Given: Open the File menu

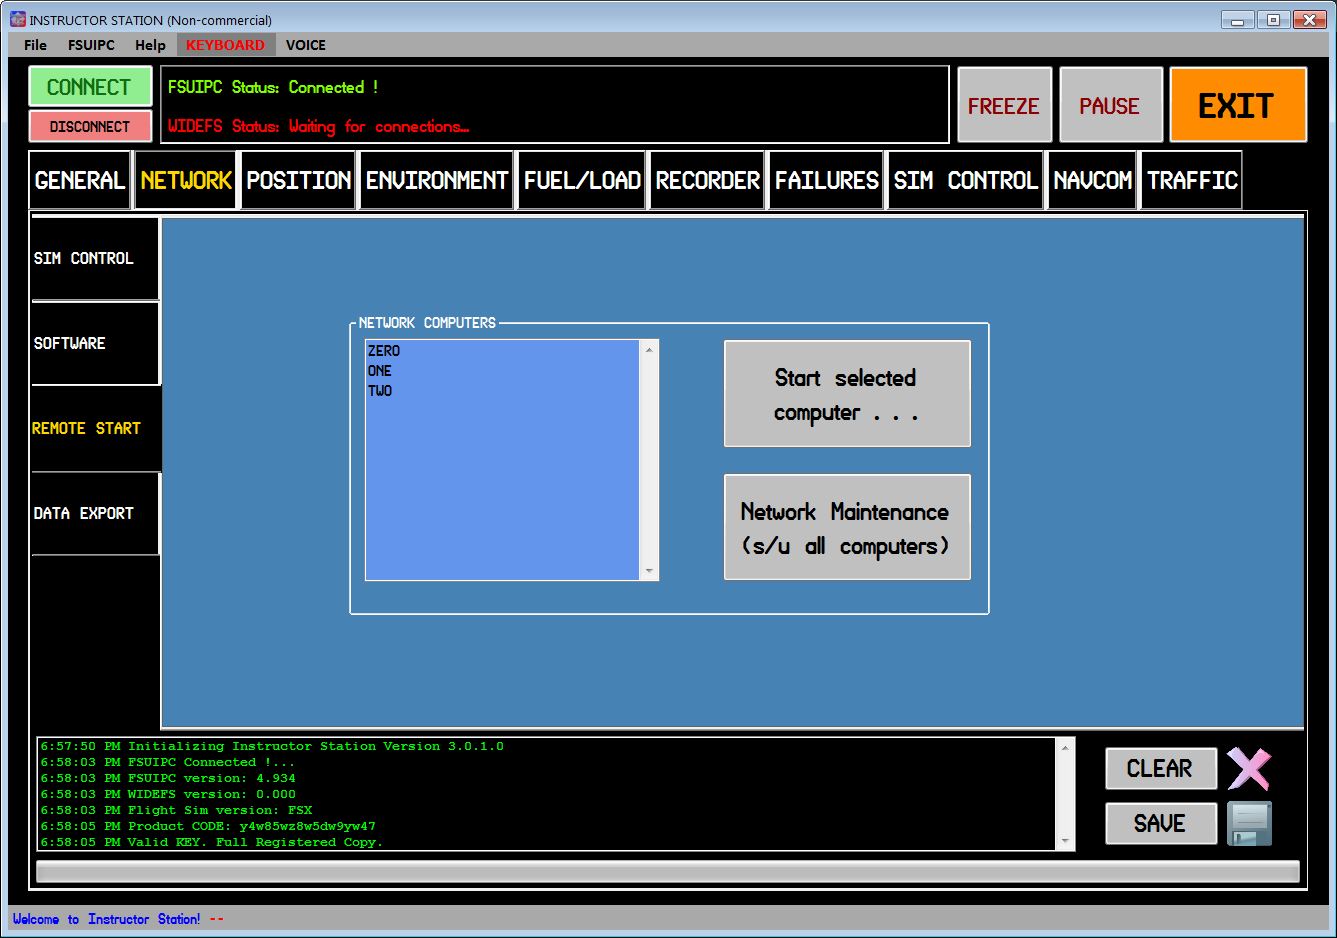Looking at the screenshot, I should [x=35, y=45].
